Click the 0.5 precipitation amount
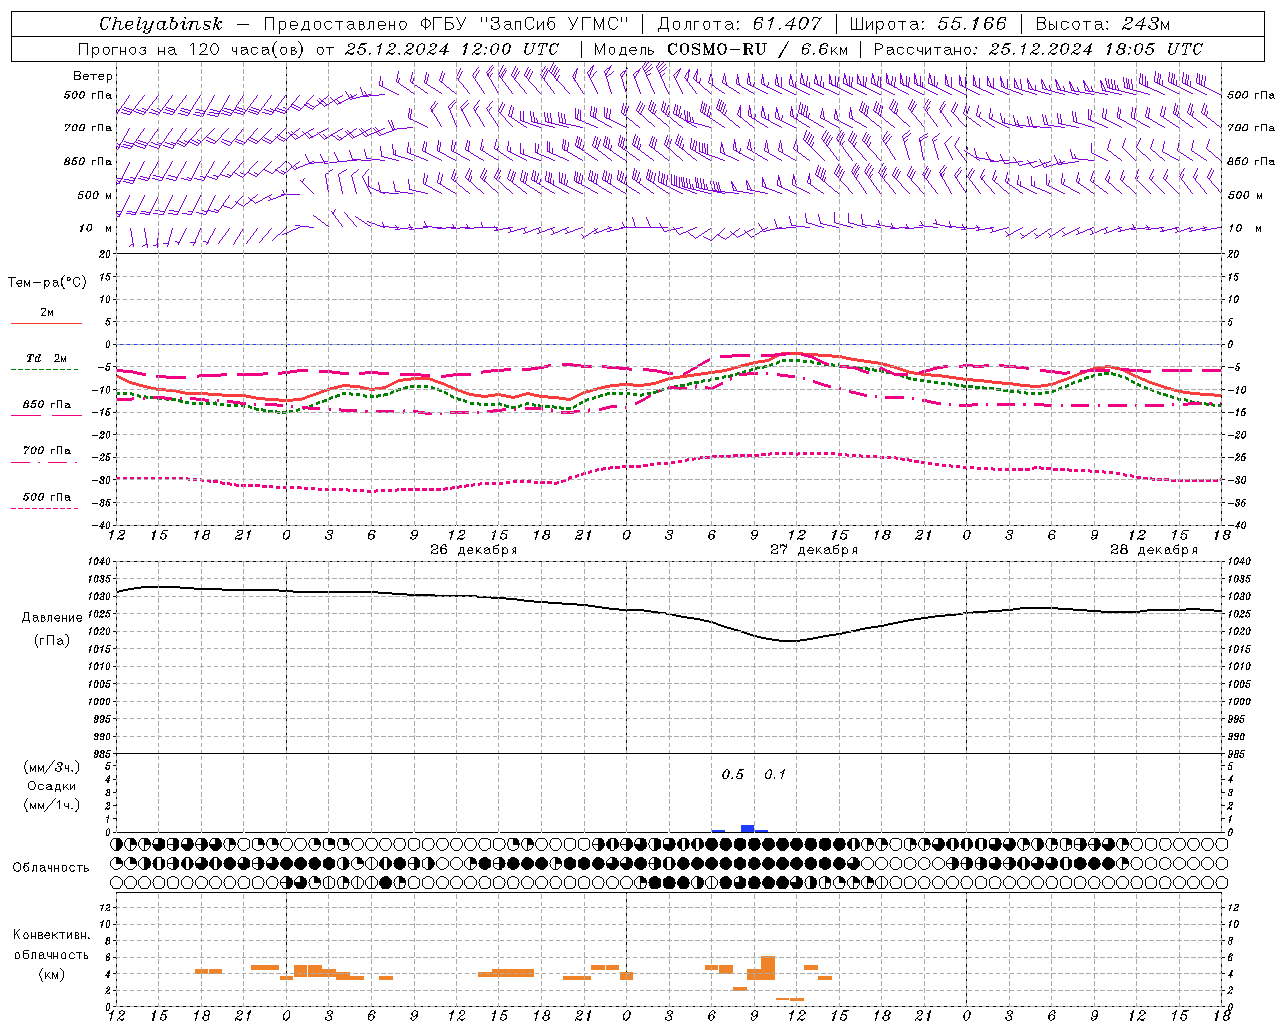This screenshot has width=1280, height=1024. 733,775
